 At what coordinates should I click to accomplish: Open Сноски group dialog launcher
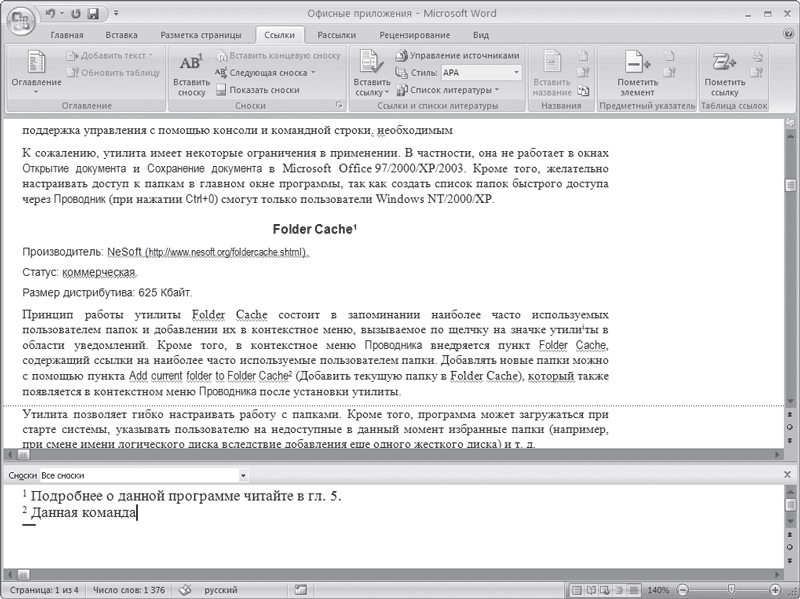(x=339, y=106)
